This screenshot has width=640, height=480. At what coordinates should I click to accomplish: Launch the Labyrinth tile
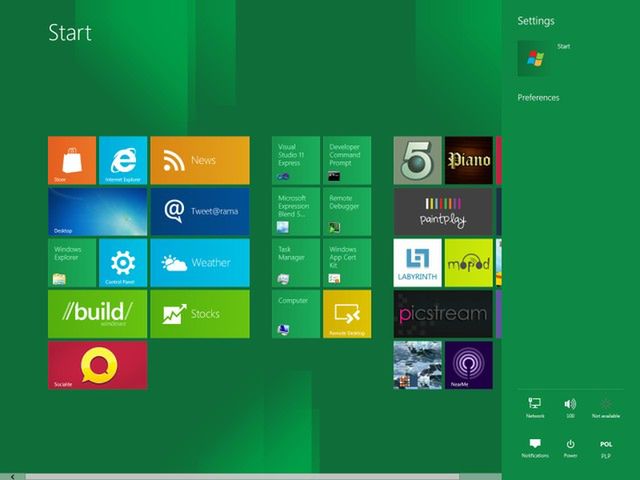tap(418, 263)
